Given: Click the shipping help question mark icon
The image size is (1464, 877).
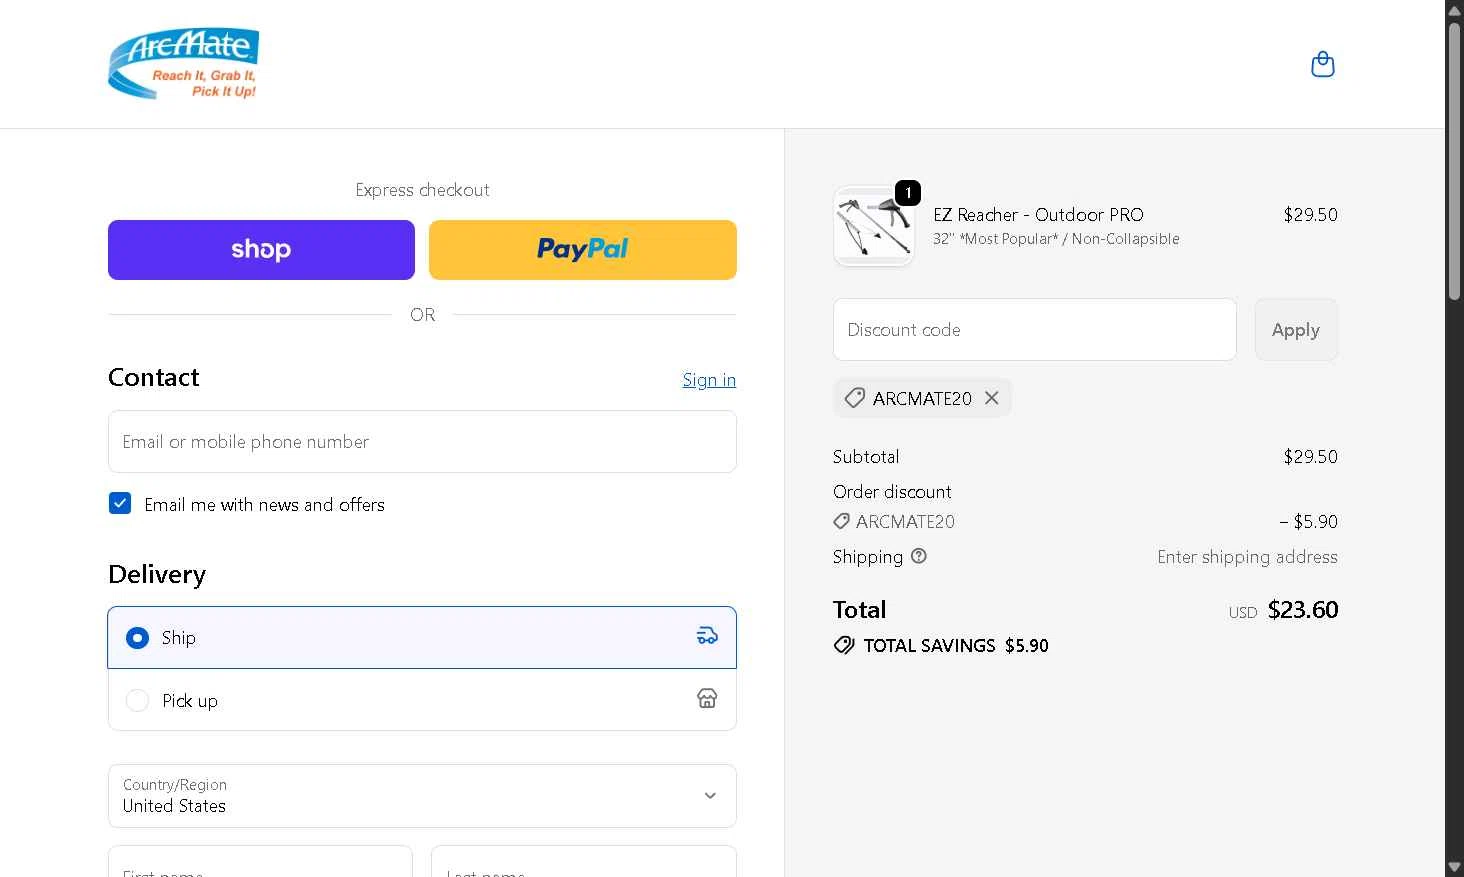Looking at the screenshot, I should (919, 556).
